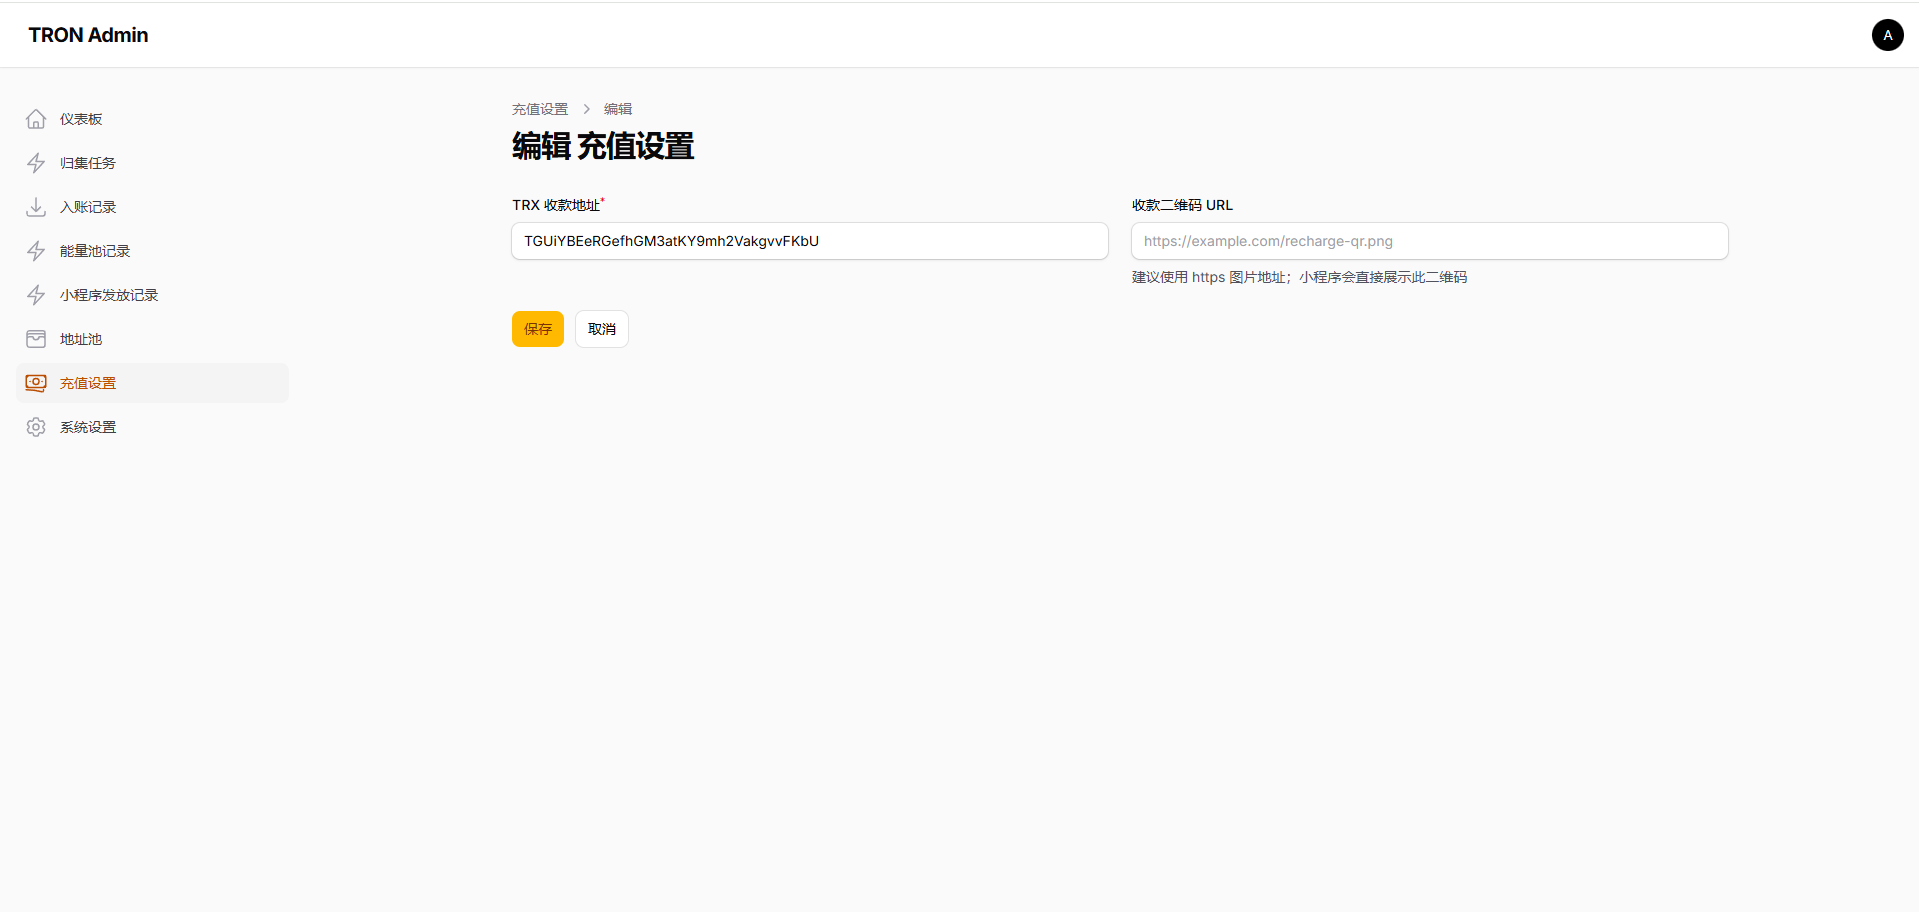Image resolution: width=1919 pixels, height=912 pixels.
Task: Click the lightning icon beside 小程序发放记录
Action: (36, 295)
